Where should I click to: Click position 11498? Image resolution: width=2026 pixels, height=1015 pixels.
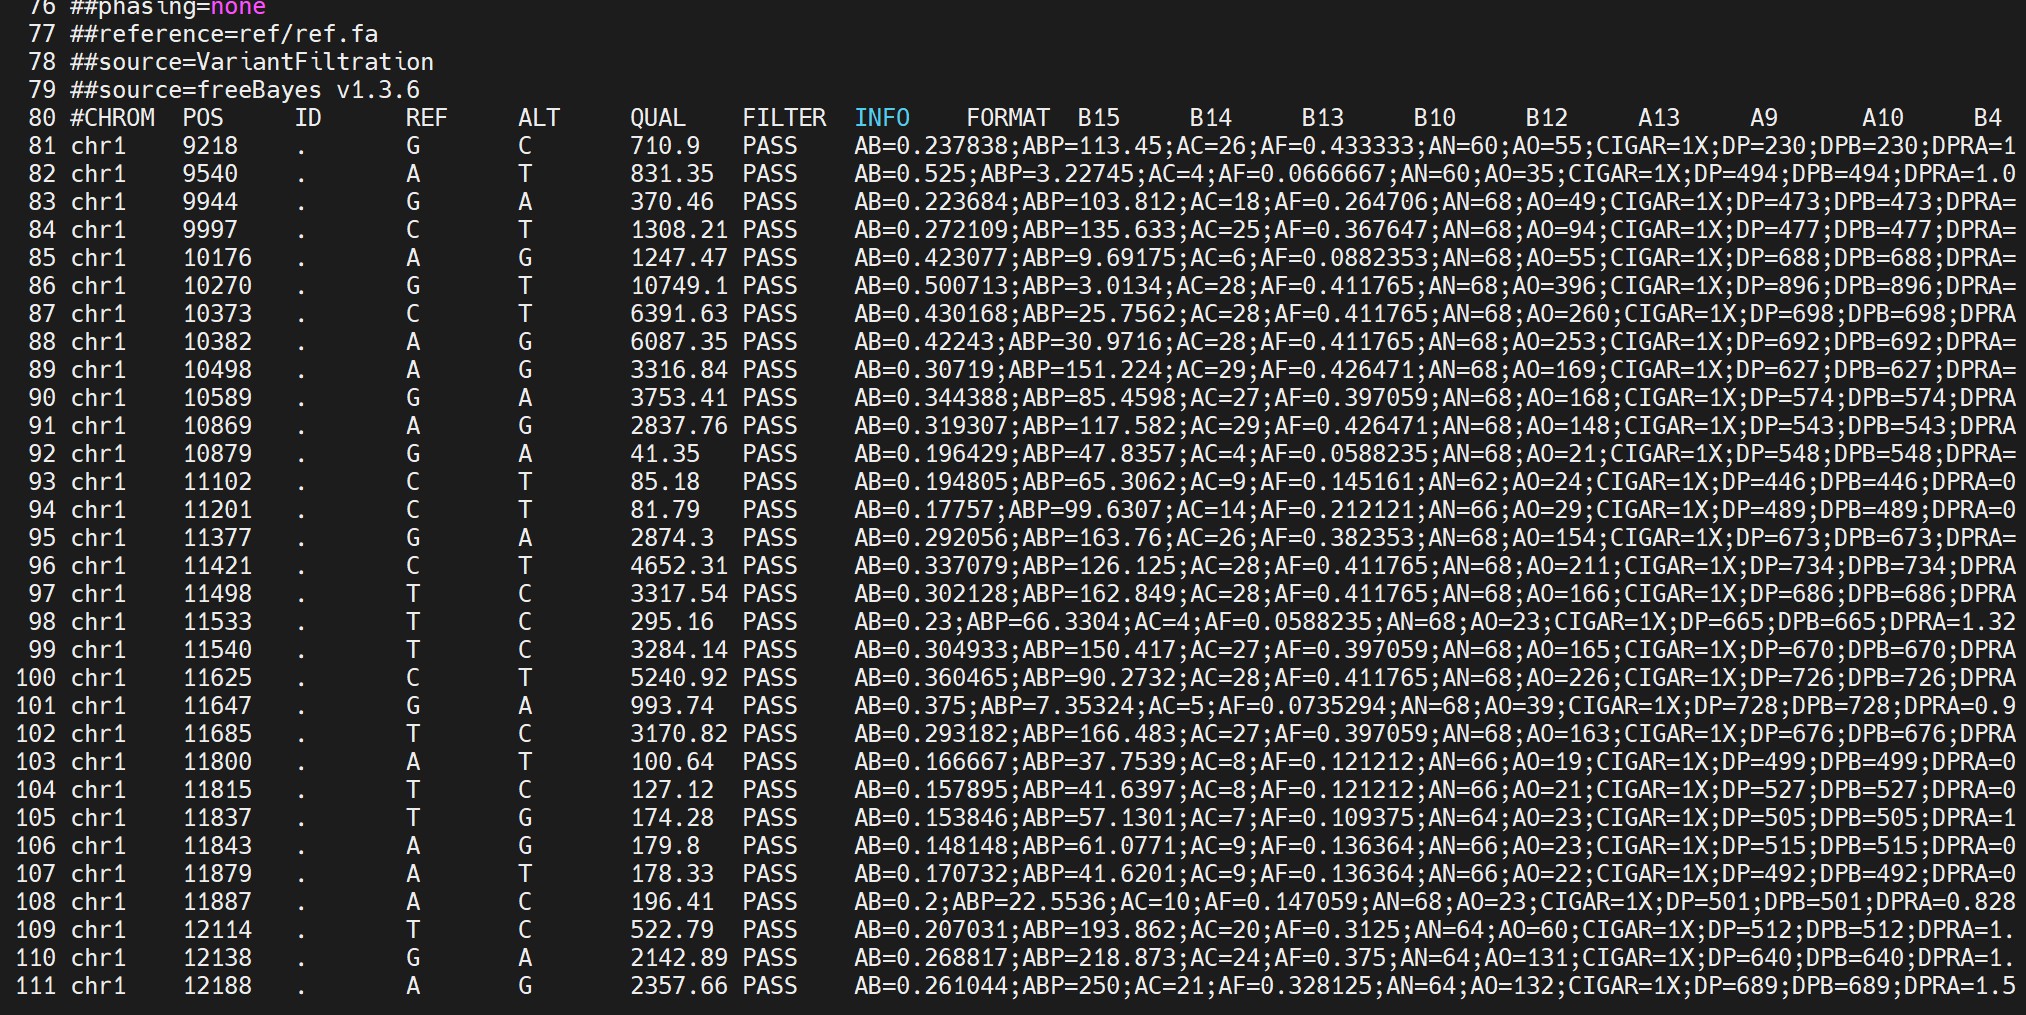tap(217, 594)
